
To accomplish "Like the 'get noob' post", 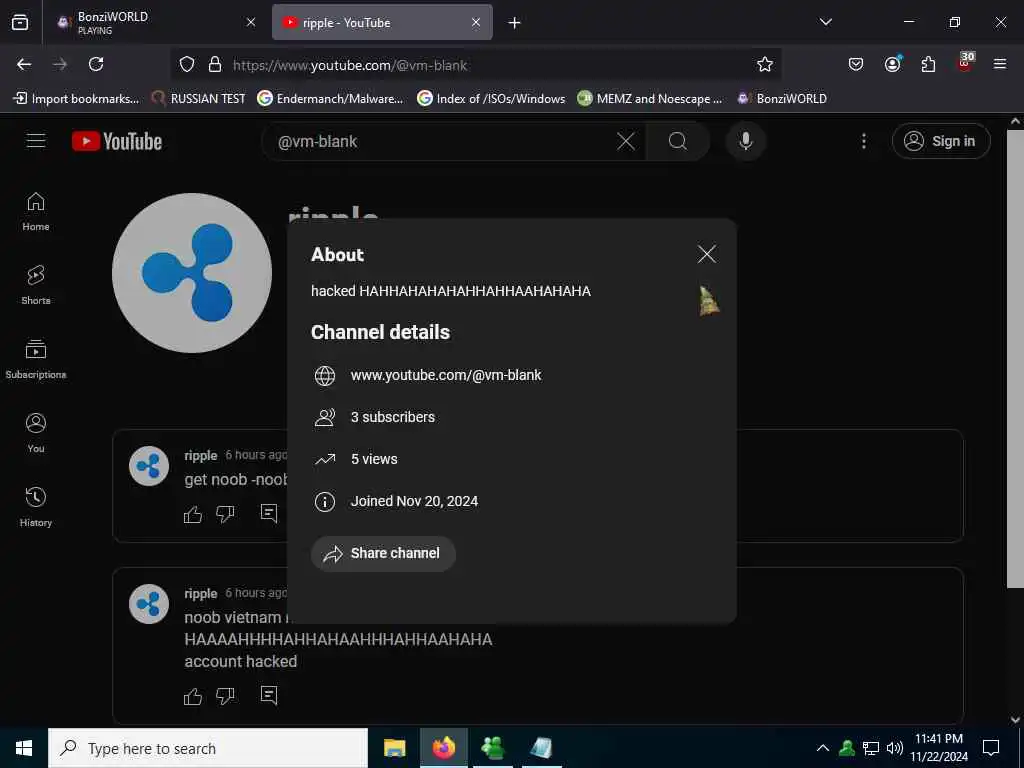I will [193, 515].
